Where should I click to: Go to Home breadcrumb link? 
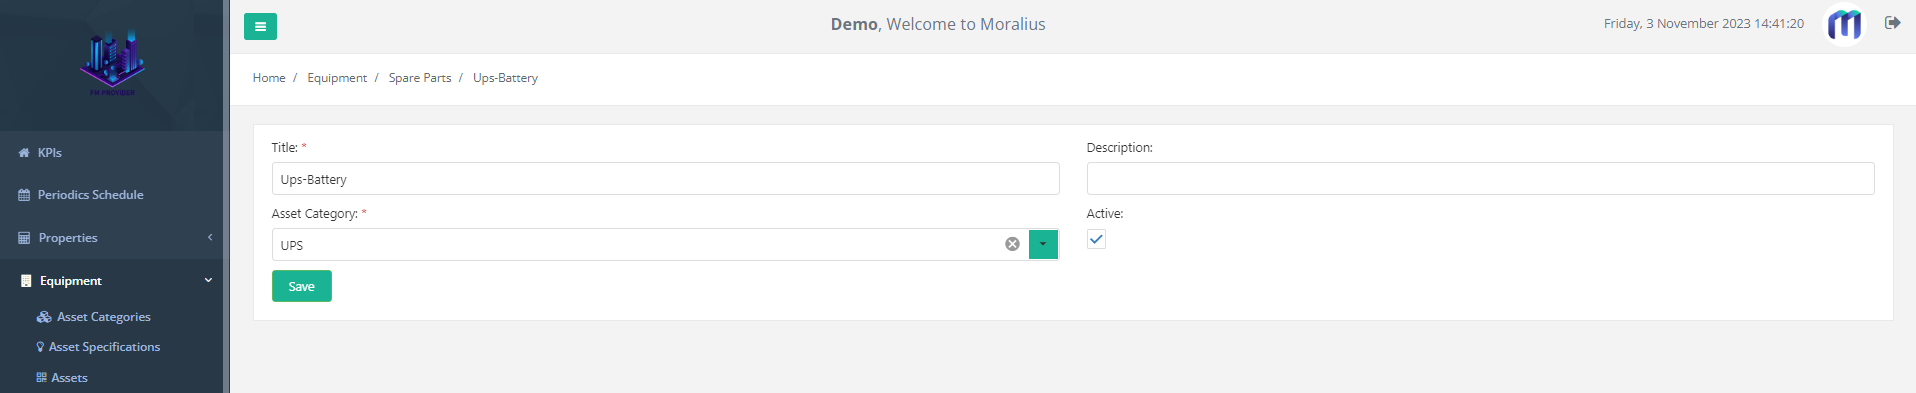click(269, 78)
